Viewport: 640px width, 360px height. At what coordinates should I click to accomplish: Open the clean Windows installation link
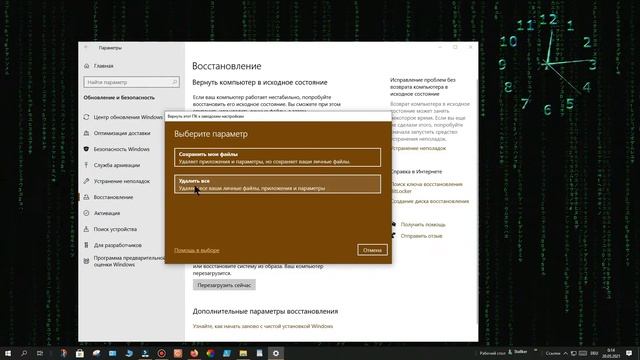click(x=263, y=326)
